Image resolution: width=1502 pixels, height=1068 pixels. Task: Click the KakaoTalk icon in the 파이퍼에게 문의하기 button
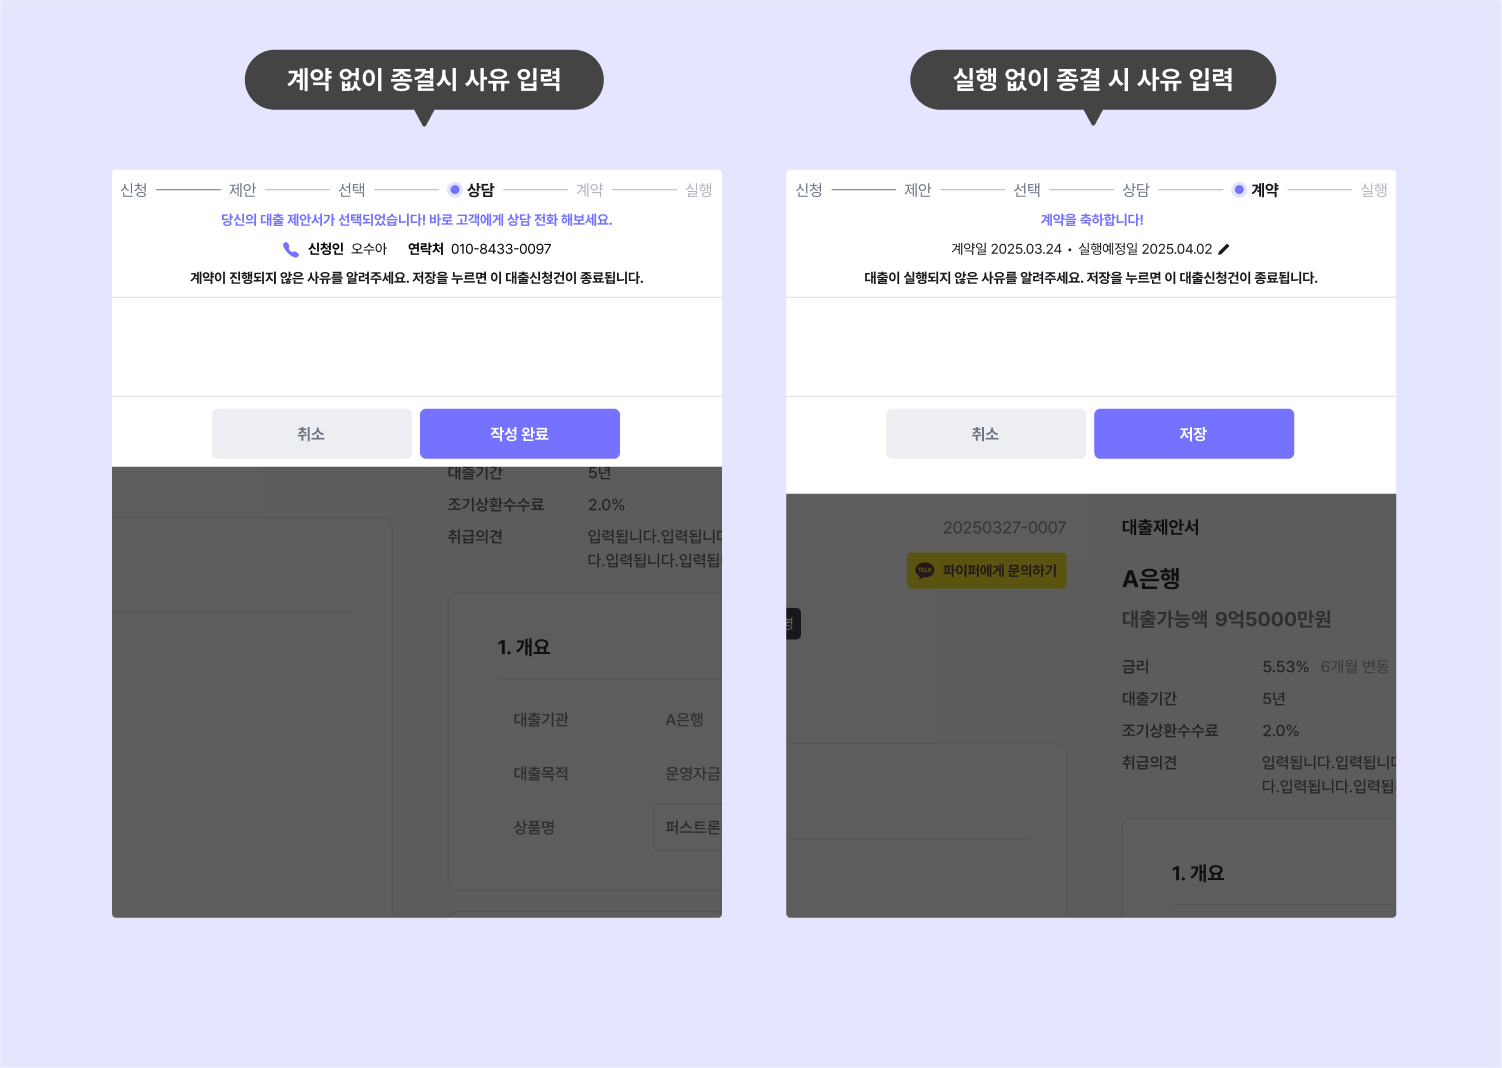click(x=925, y=570)
